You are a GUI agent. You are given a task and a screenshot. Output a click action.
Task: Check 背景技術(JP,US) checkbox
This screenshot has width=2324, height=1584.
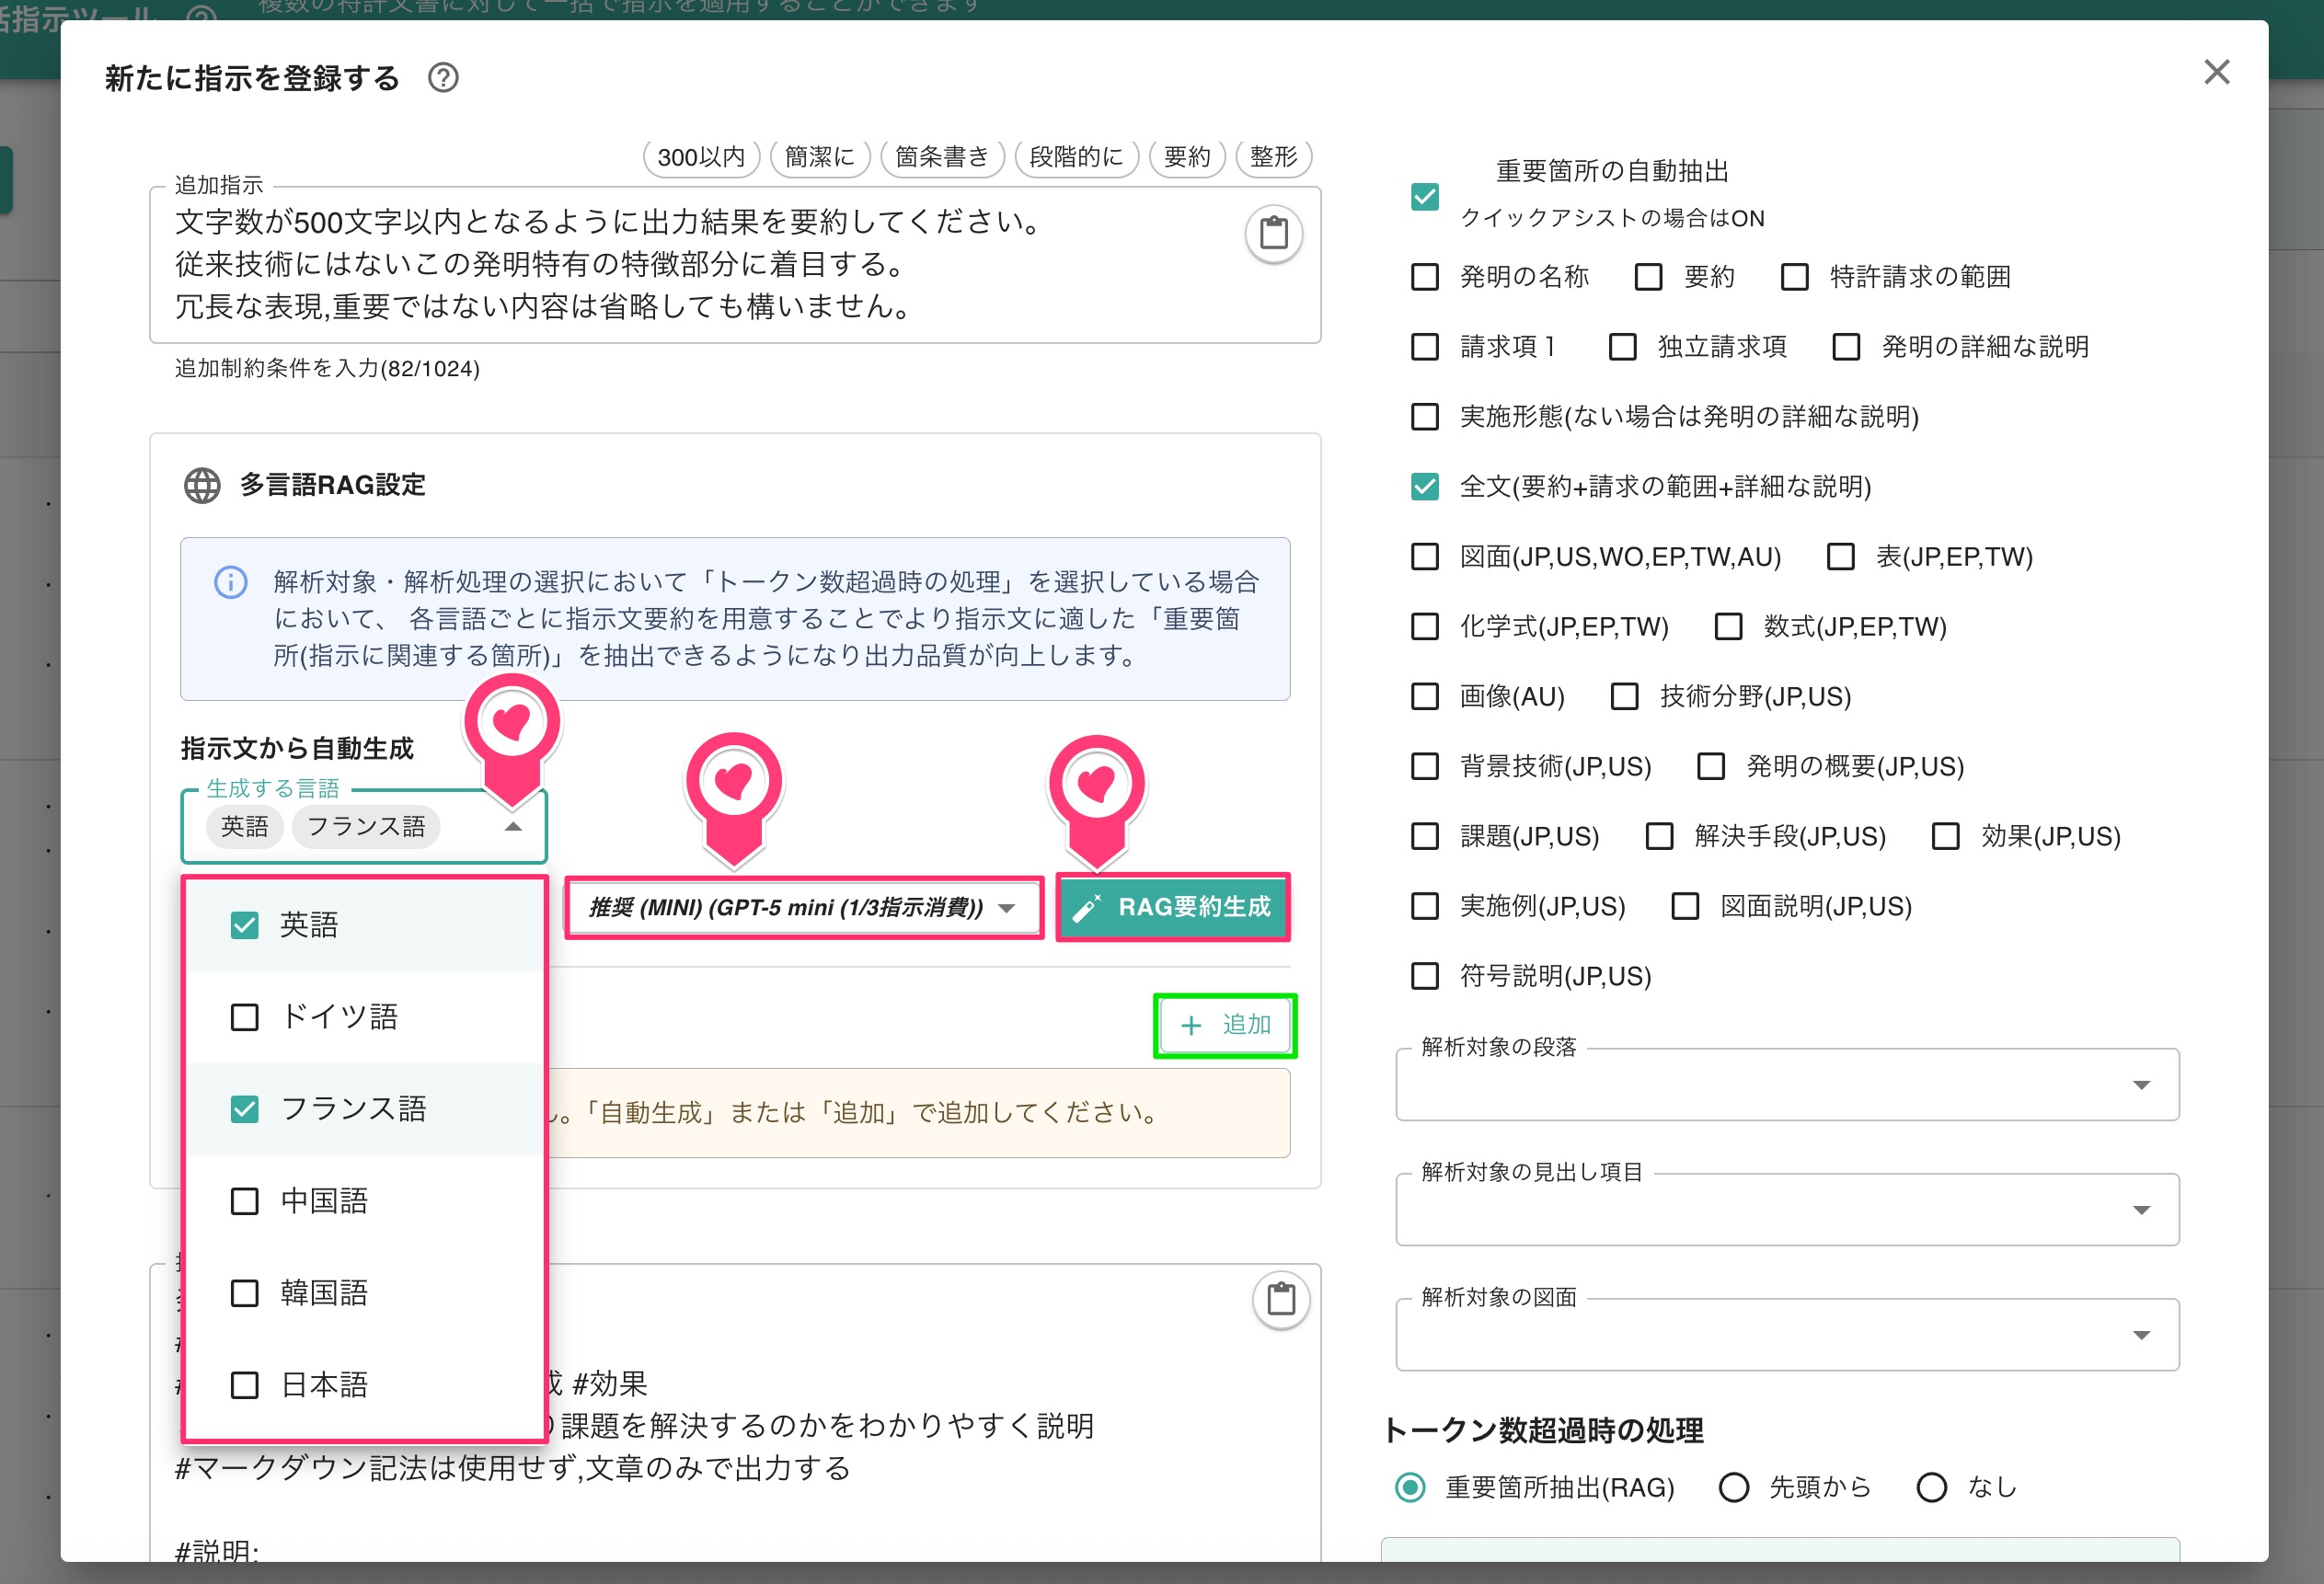coord(1425,767)
